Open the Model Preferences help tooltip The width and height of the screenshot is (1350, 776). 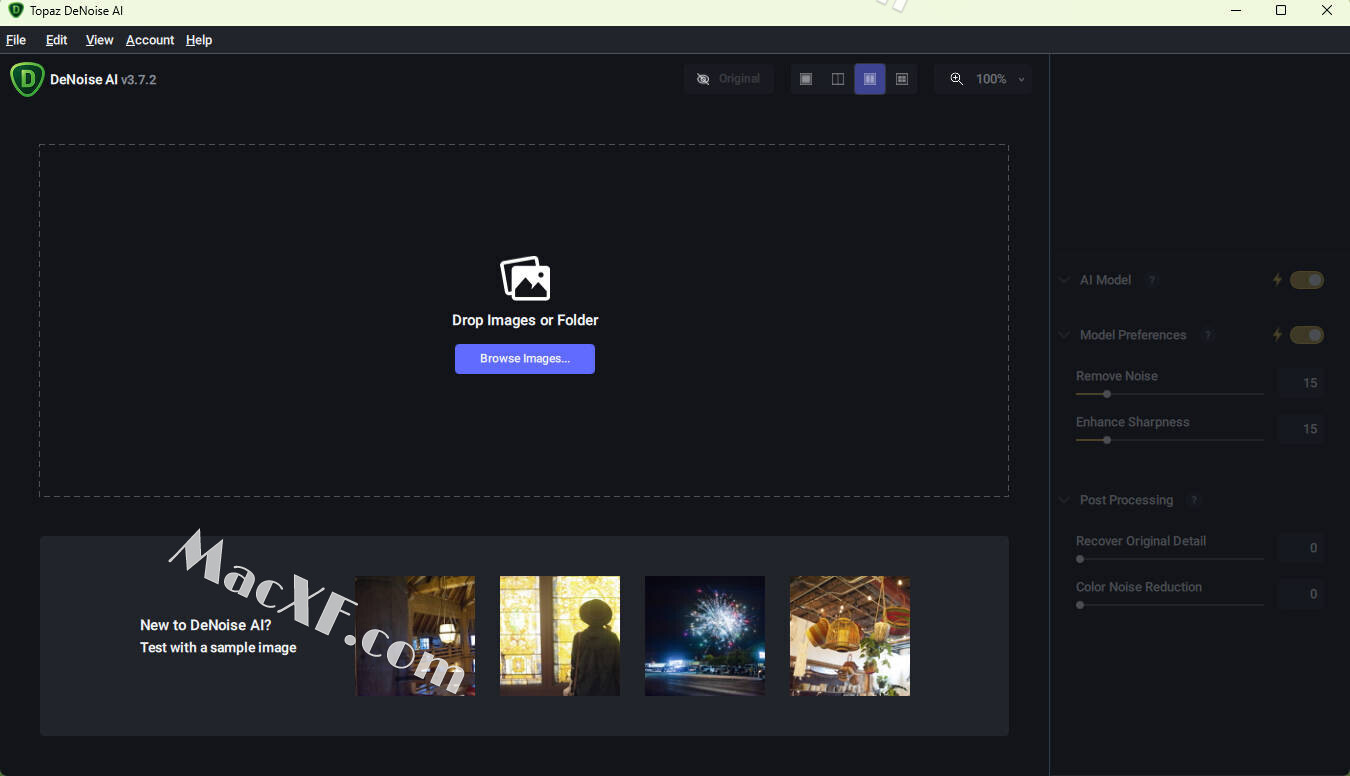tap(1208, 335)
